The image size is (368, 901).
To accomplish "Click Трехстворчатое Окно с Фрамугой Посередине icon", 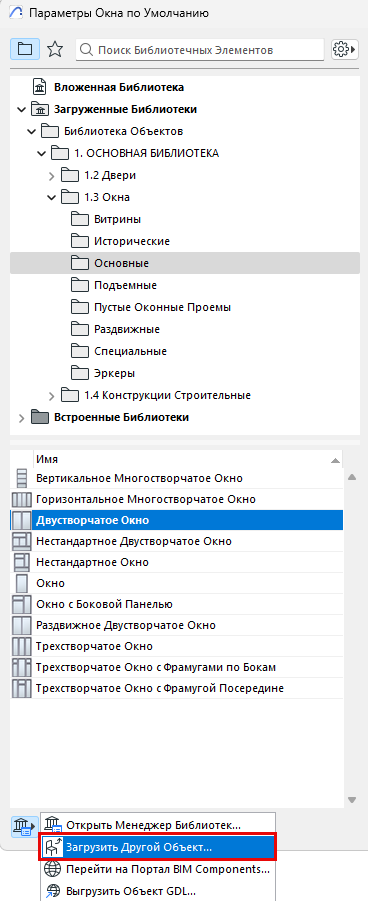I will click(21, 688).
